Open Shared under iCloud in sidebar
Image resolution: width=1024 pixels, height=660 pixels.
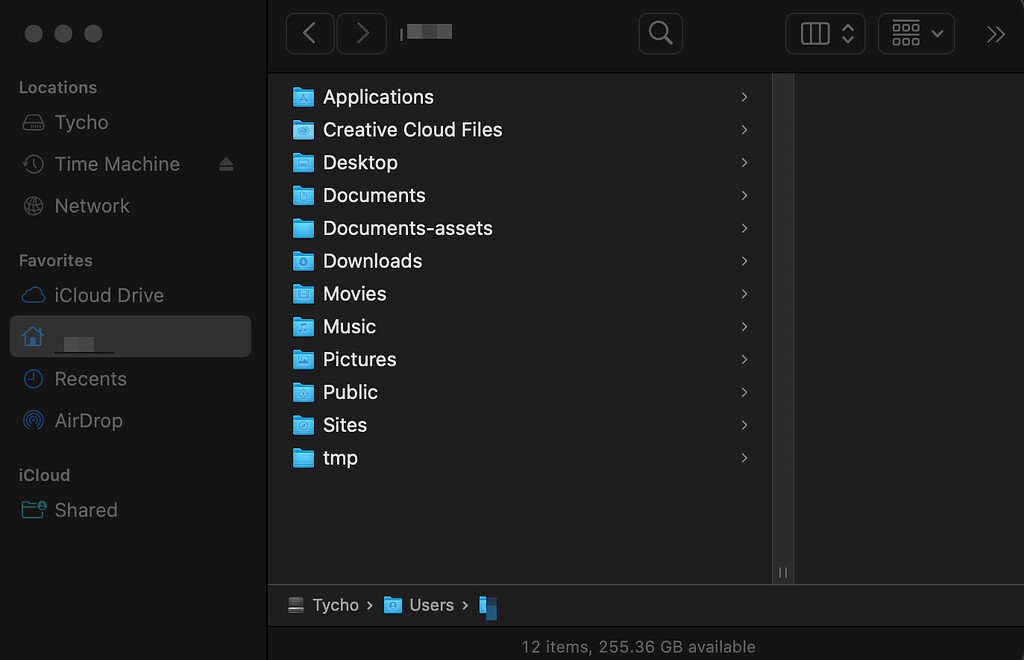pyautogui.click(x=85, y=510)
